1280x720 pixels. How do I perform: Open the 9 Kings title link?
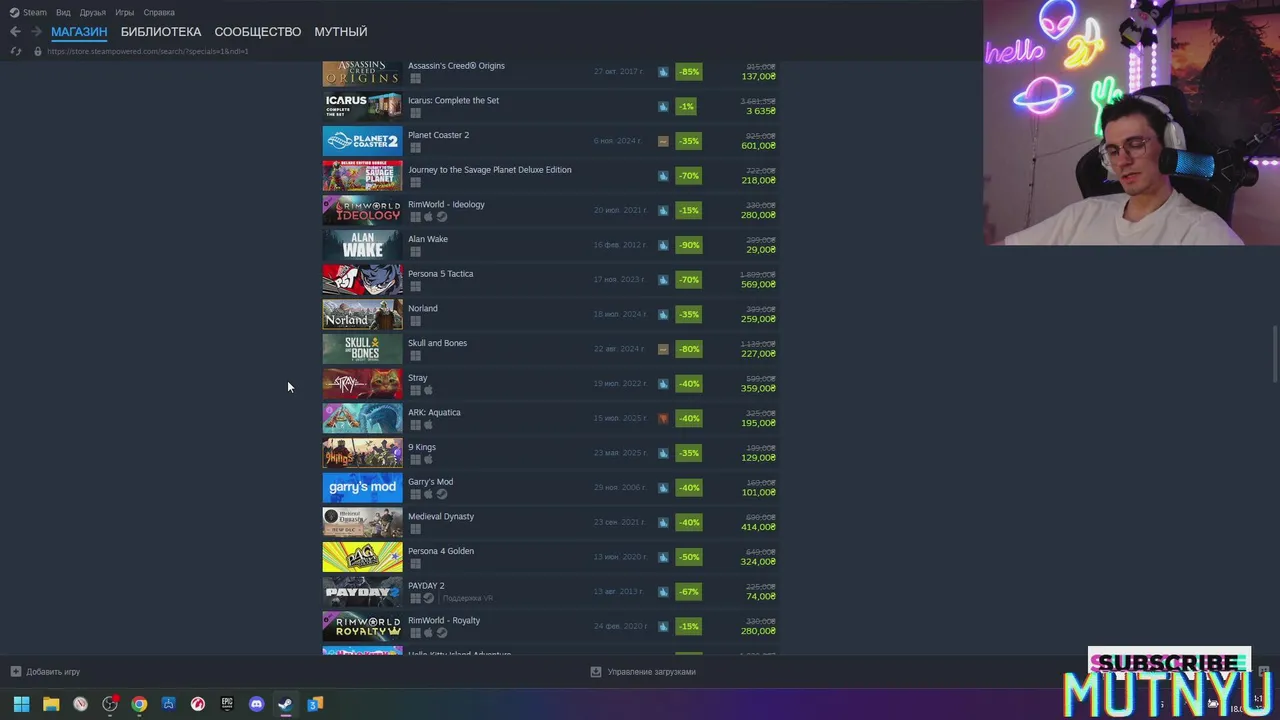(x=422, y=447)
